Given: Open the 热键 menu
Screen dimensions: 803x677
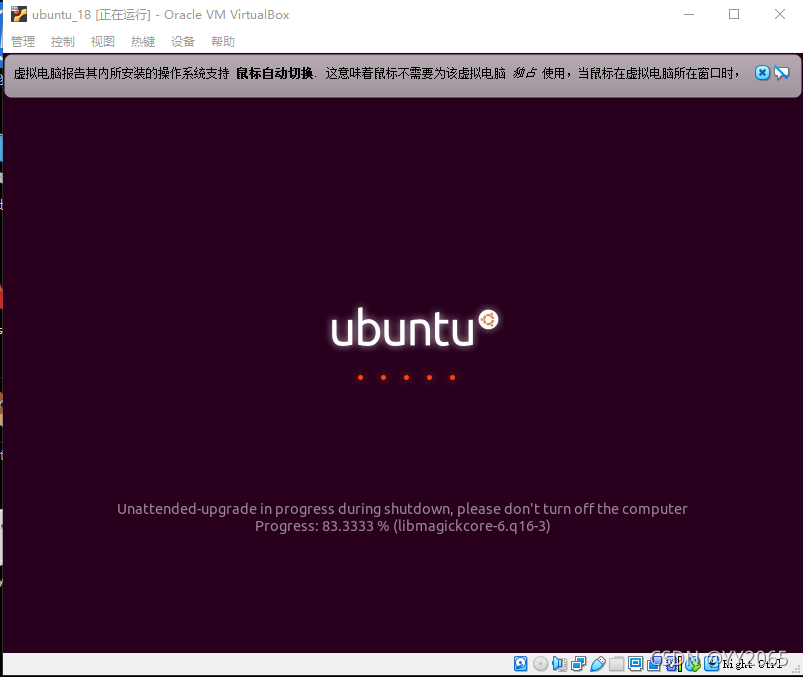Looking at the screenshot, I should (142, 41).
